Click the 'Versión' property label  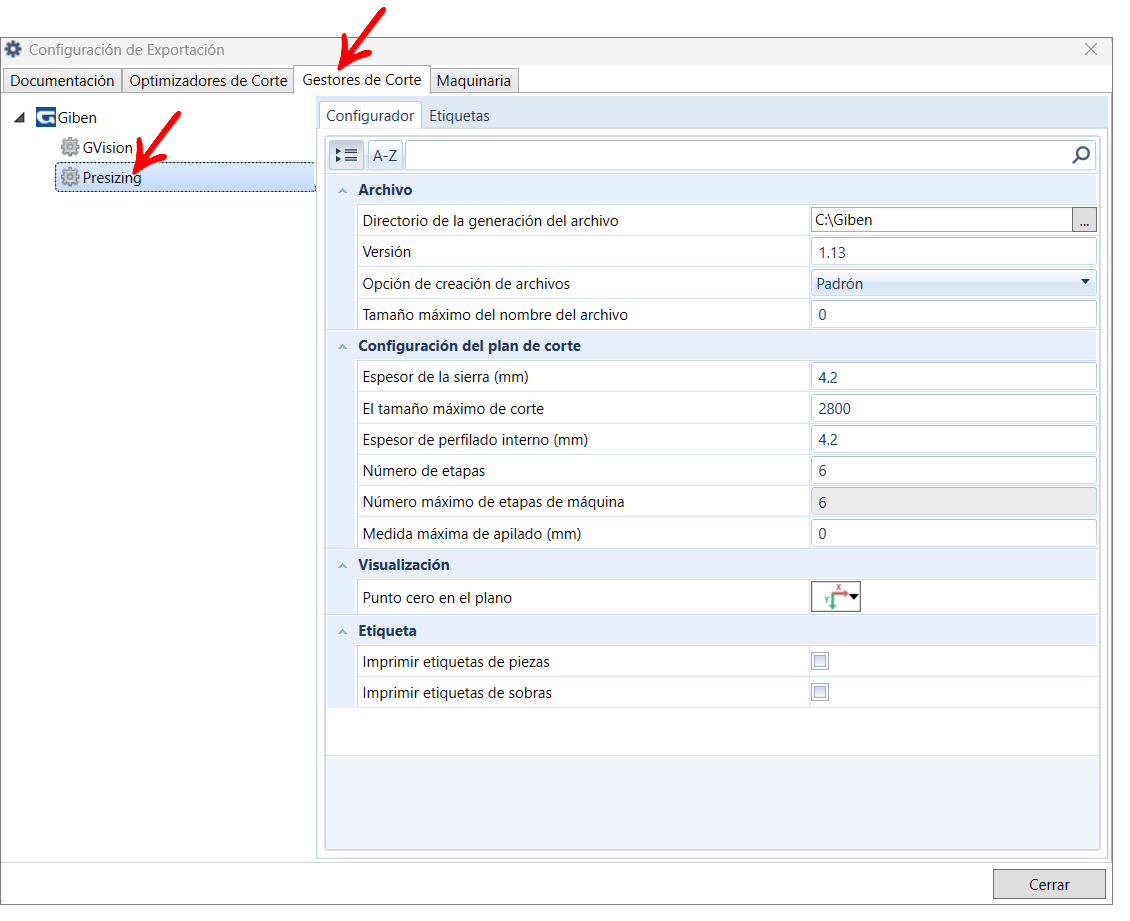pos(386,252)
